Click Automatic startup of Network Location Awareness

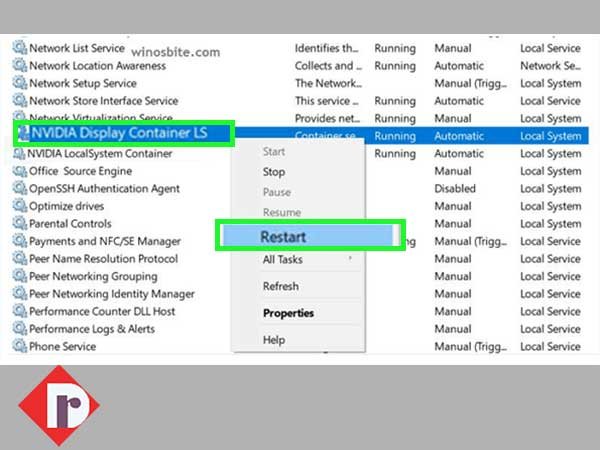[x=459, y=66]
